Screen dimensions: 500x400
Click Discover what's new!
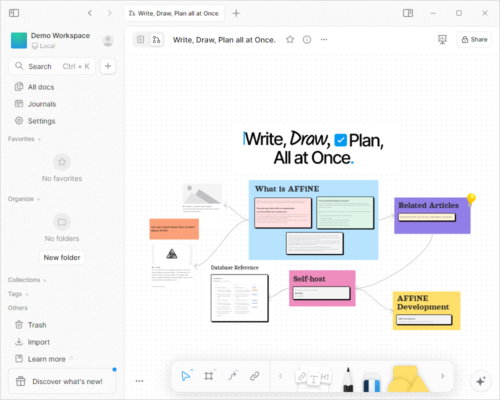62,381
